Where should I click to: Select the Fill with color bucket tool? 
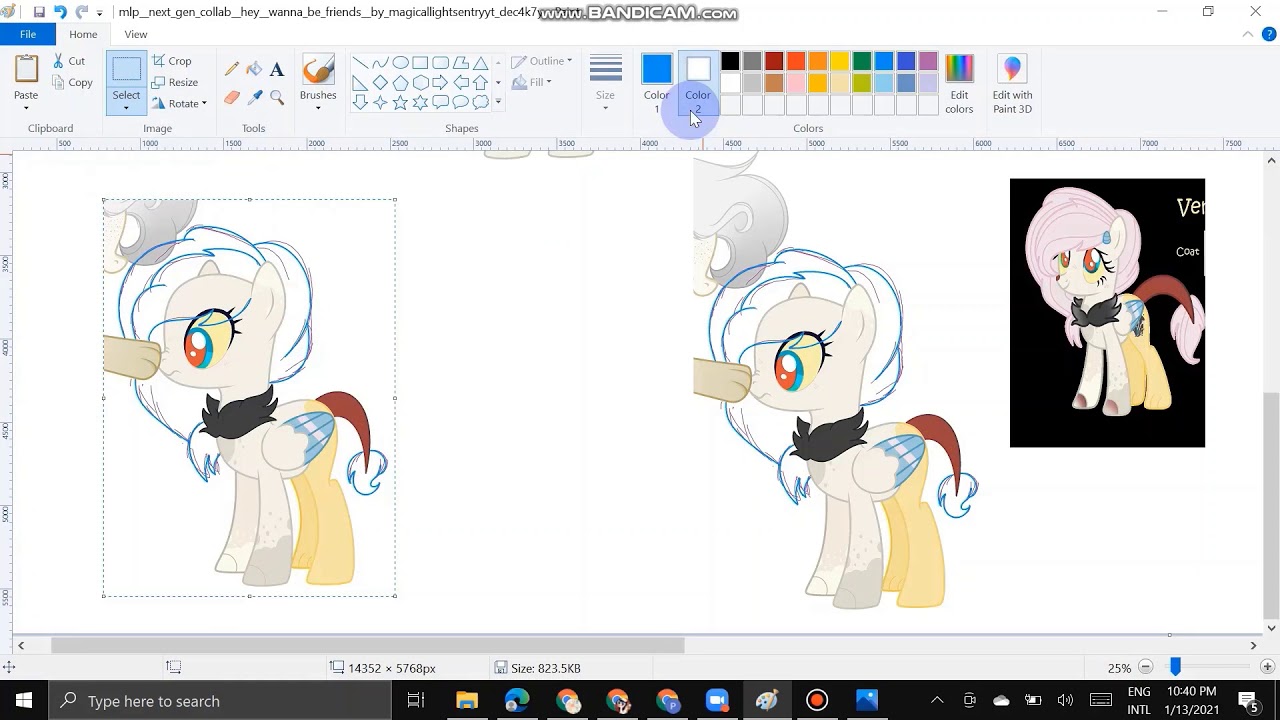[254, 69]
